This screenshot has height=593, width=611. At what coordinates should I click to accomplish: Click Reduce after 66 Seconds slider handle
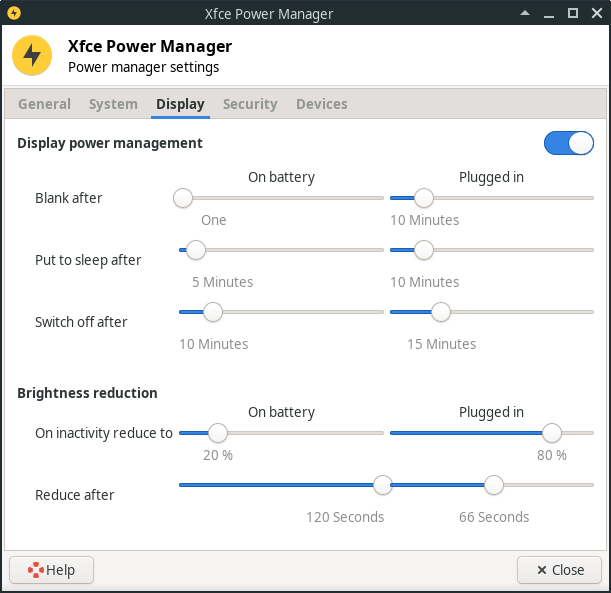pyautogui.click(x=494, y=485)
